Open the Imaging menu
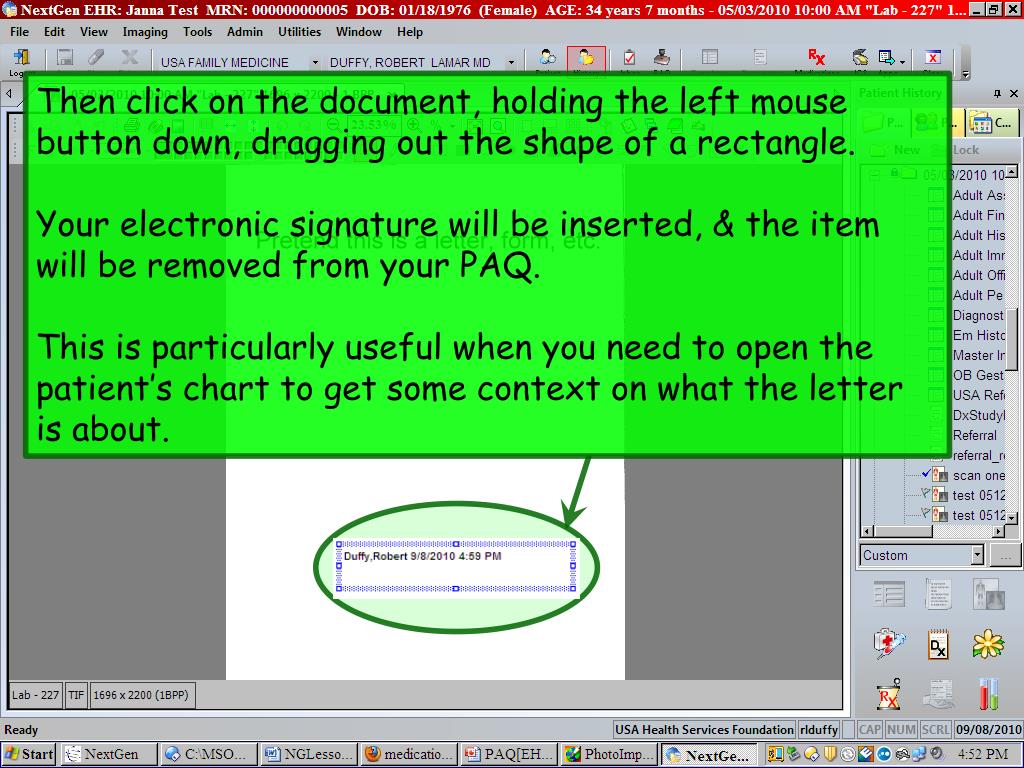1024x768 pixels. 145,31
